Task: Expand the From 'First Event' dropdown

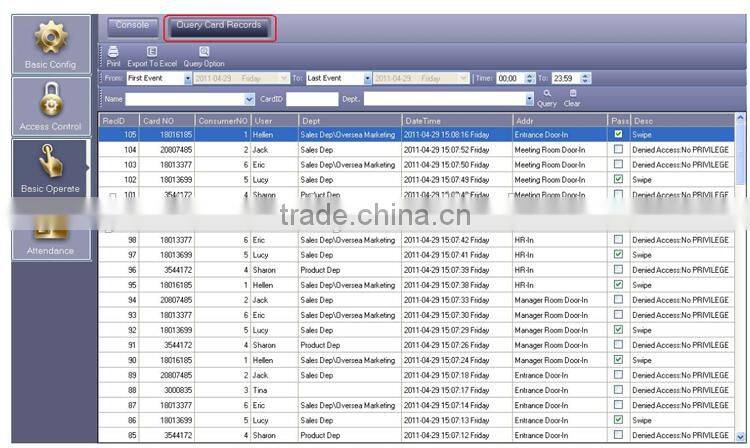Action: pos(185,78)
